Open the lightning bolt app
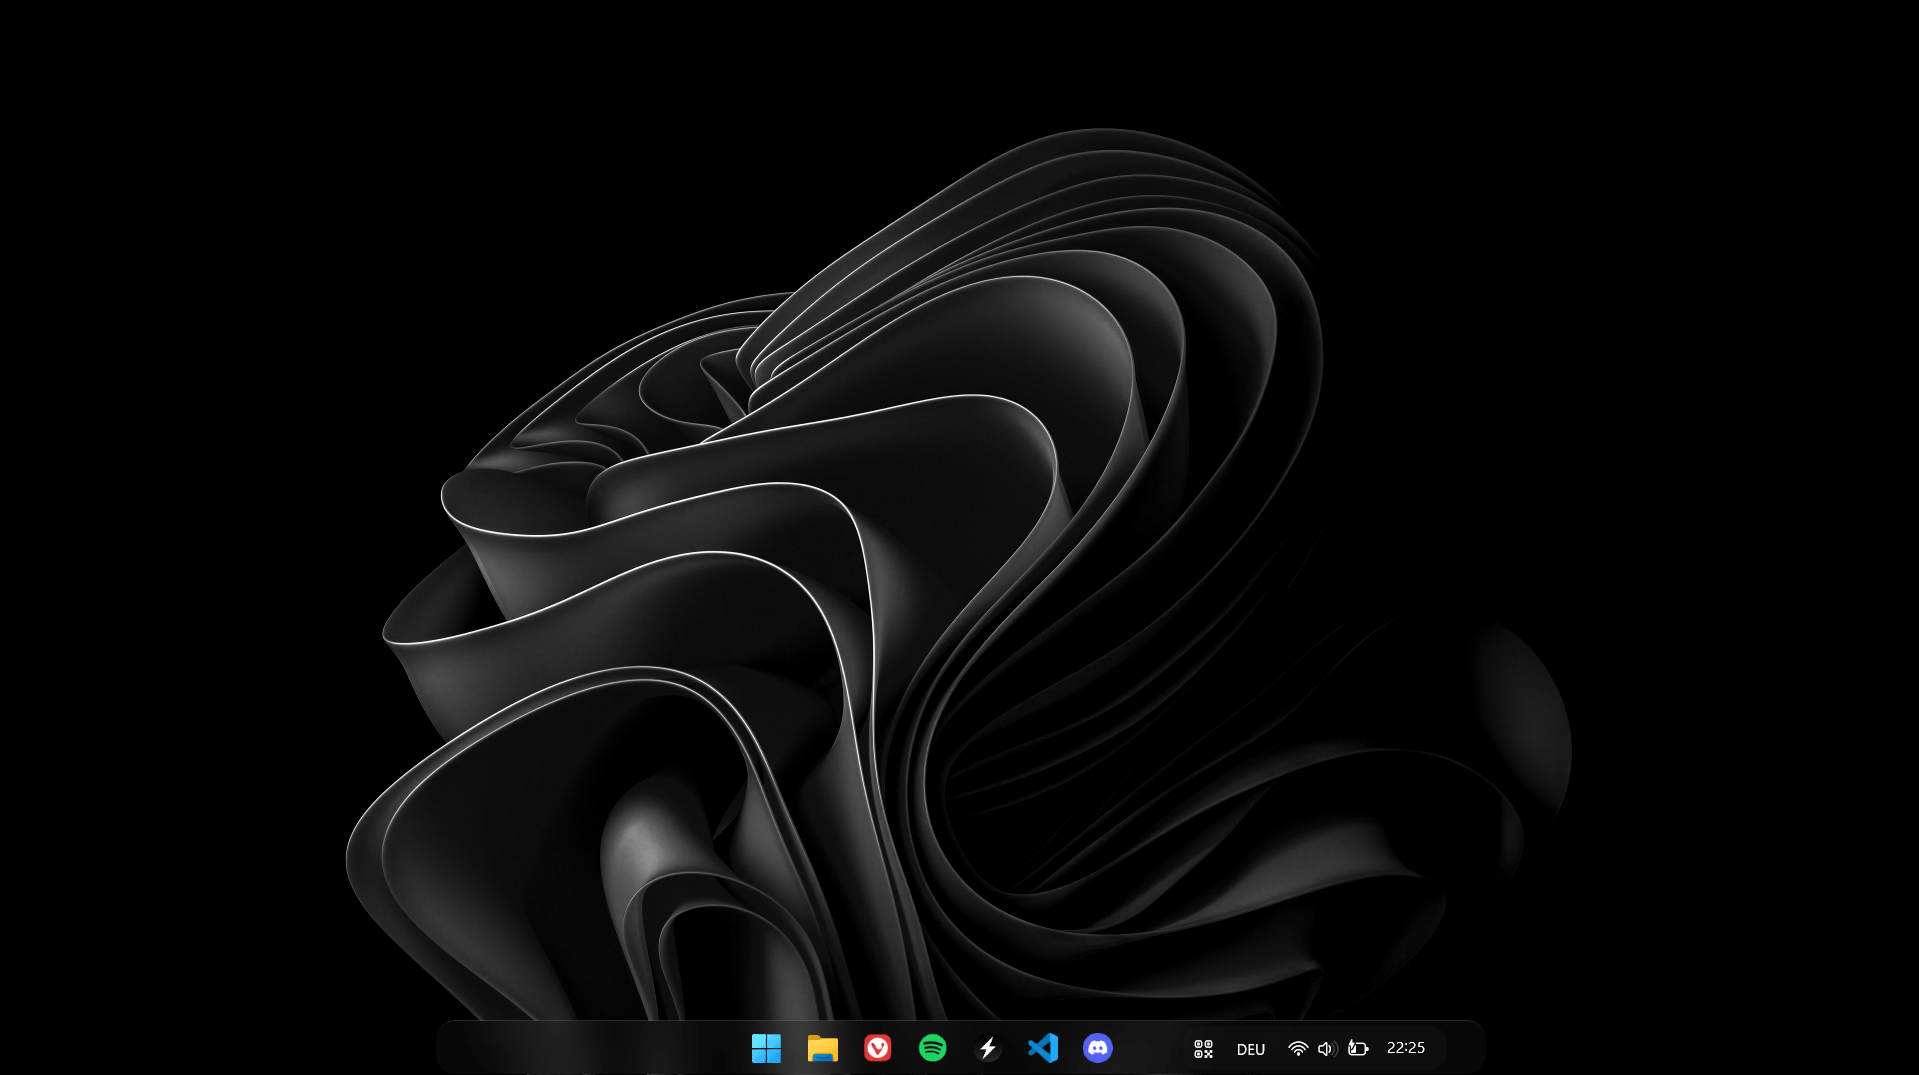This screenshot has height=1075, width=1919. (x=988, y=1048)
